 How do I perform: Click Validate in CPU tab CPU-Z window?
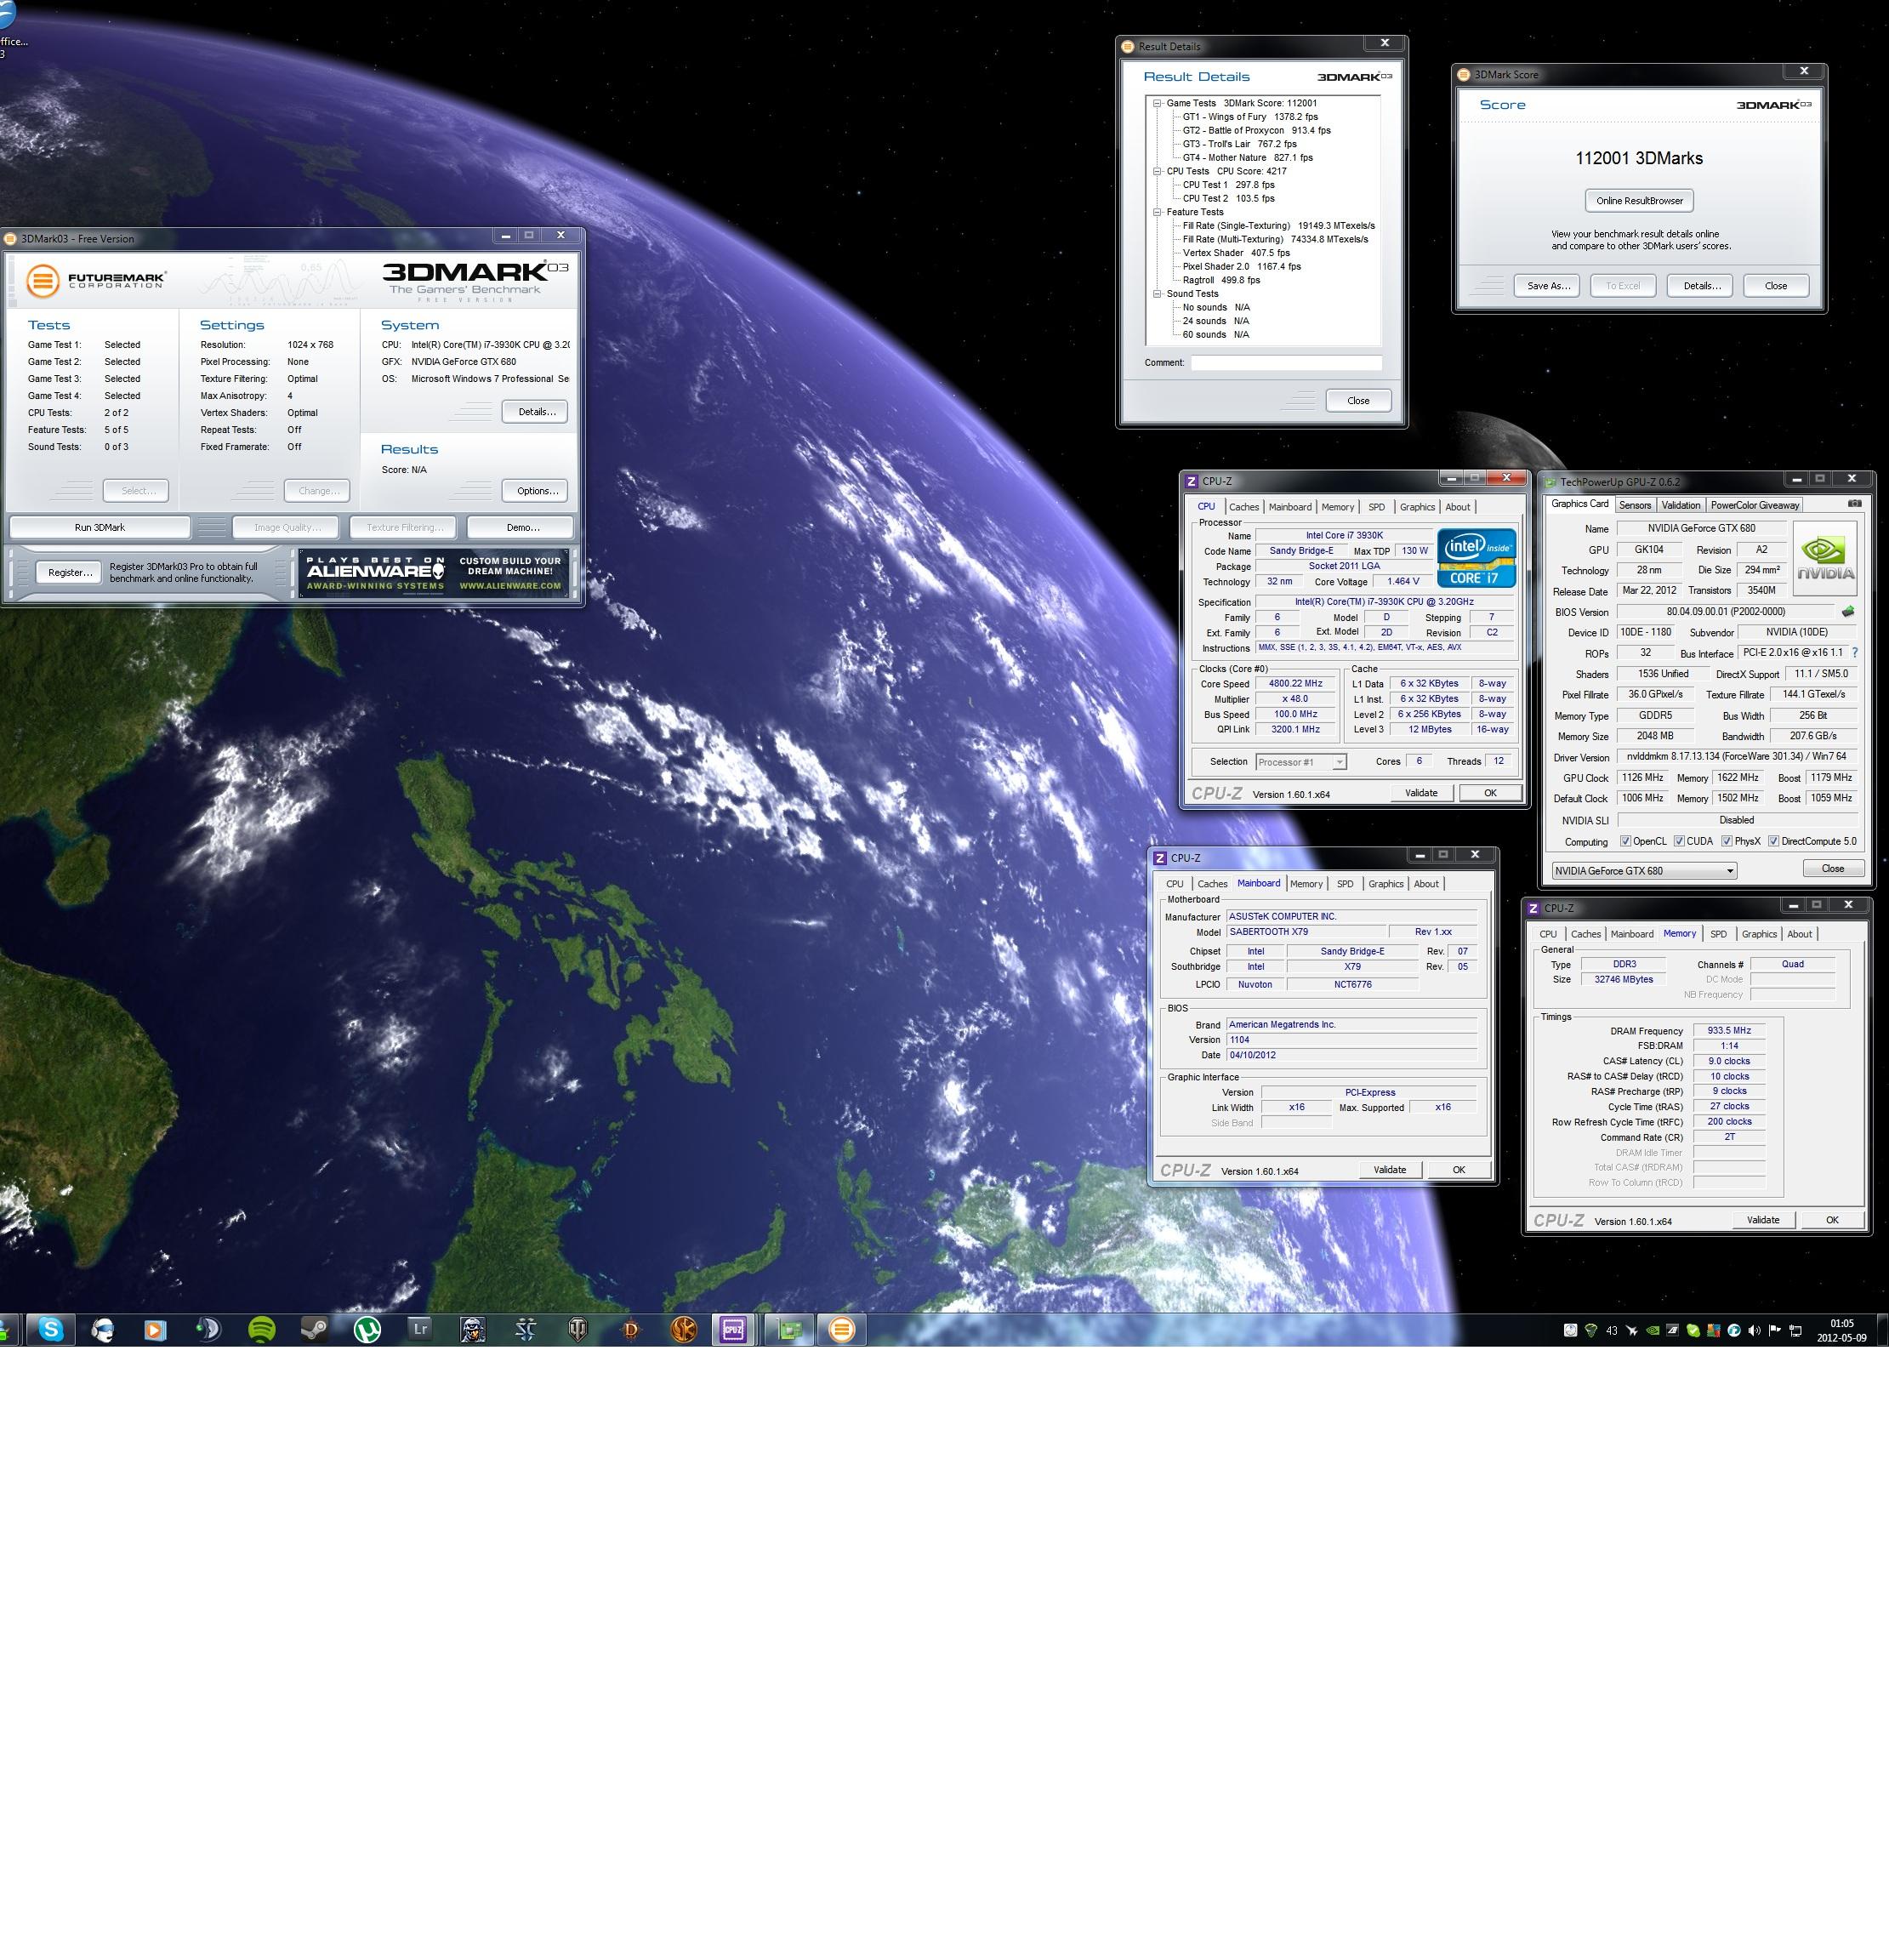(1421, 793)
